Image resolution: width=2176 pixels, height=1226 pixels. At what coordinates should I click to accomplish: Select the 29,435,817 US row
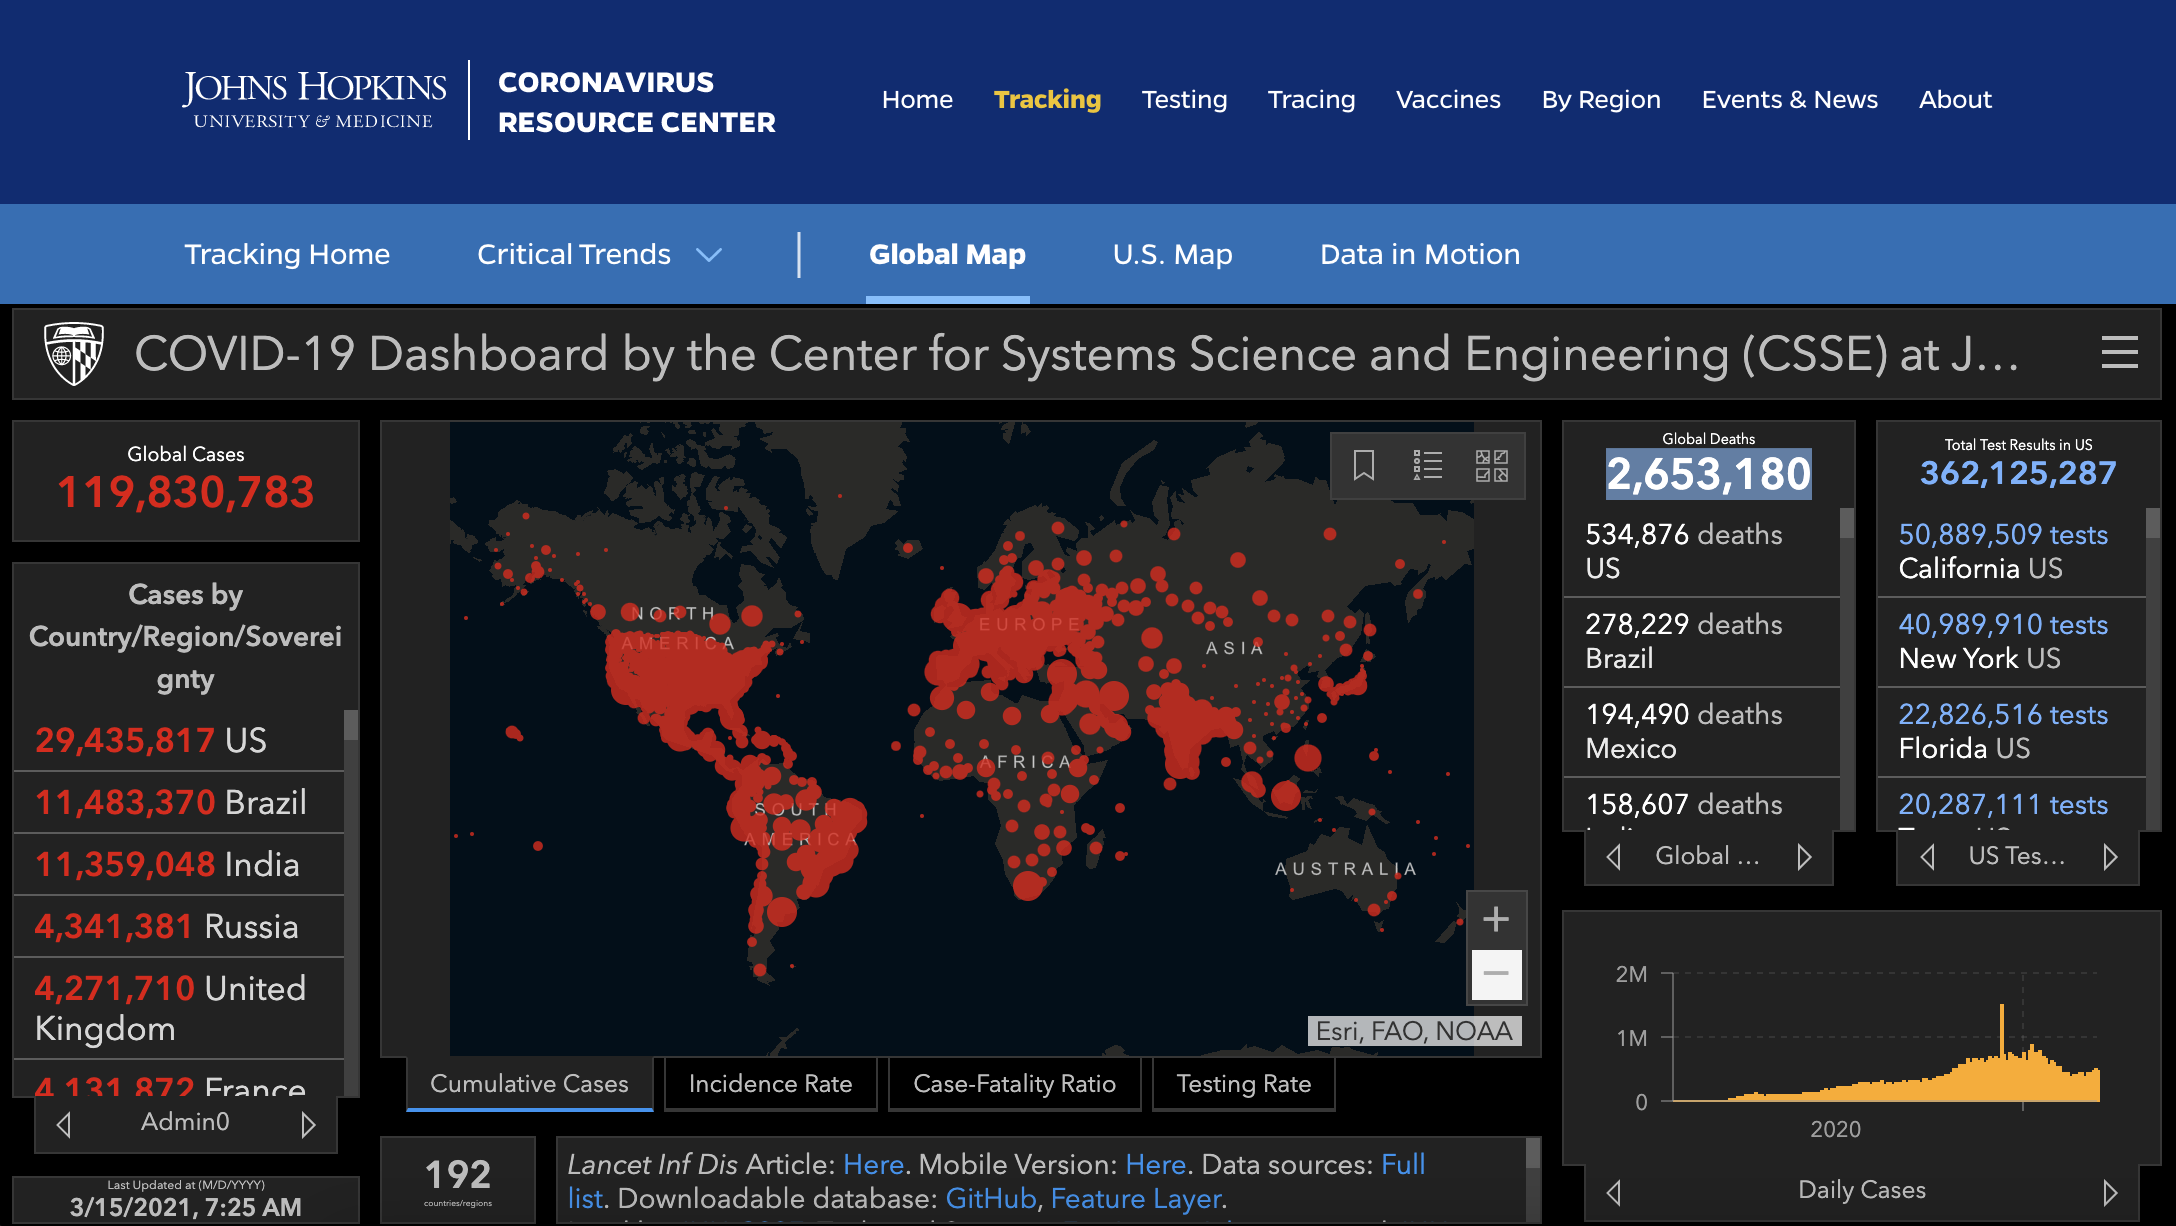179,741
